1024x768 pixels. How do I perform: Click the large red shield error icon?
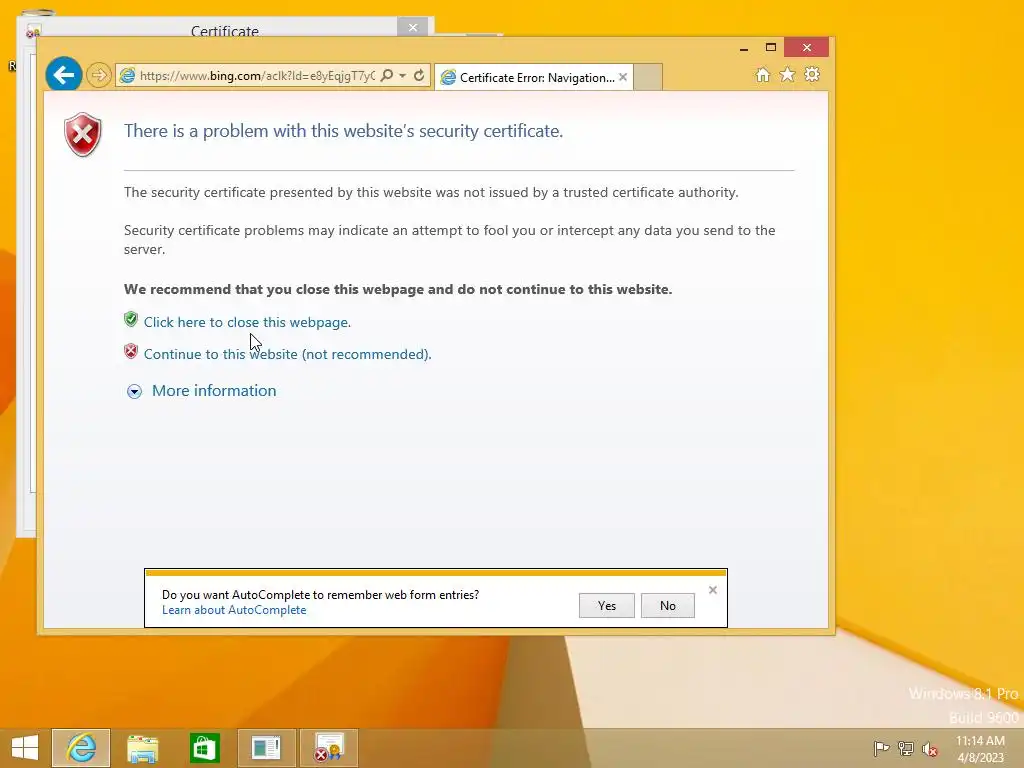click(83, 135)
